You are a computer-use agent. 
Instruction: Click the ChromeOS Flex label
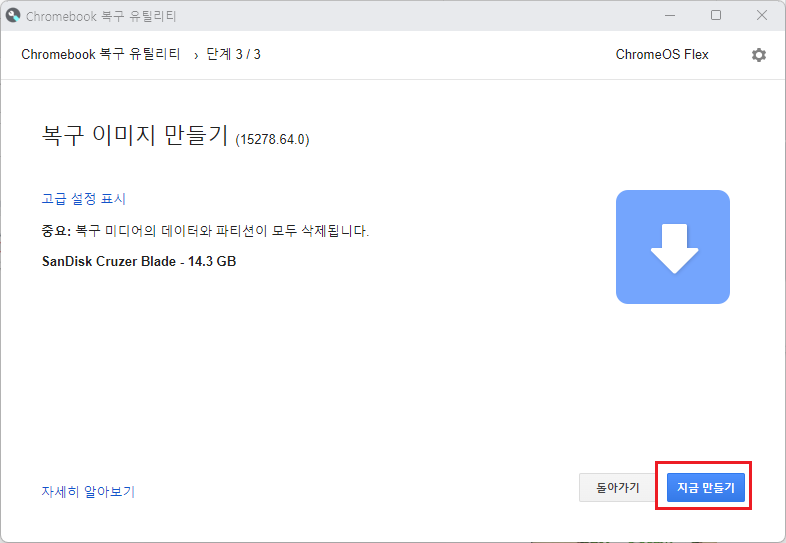click(662, 54)
